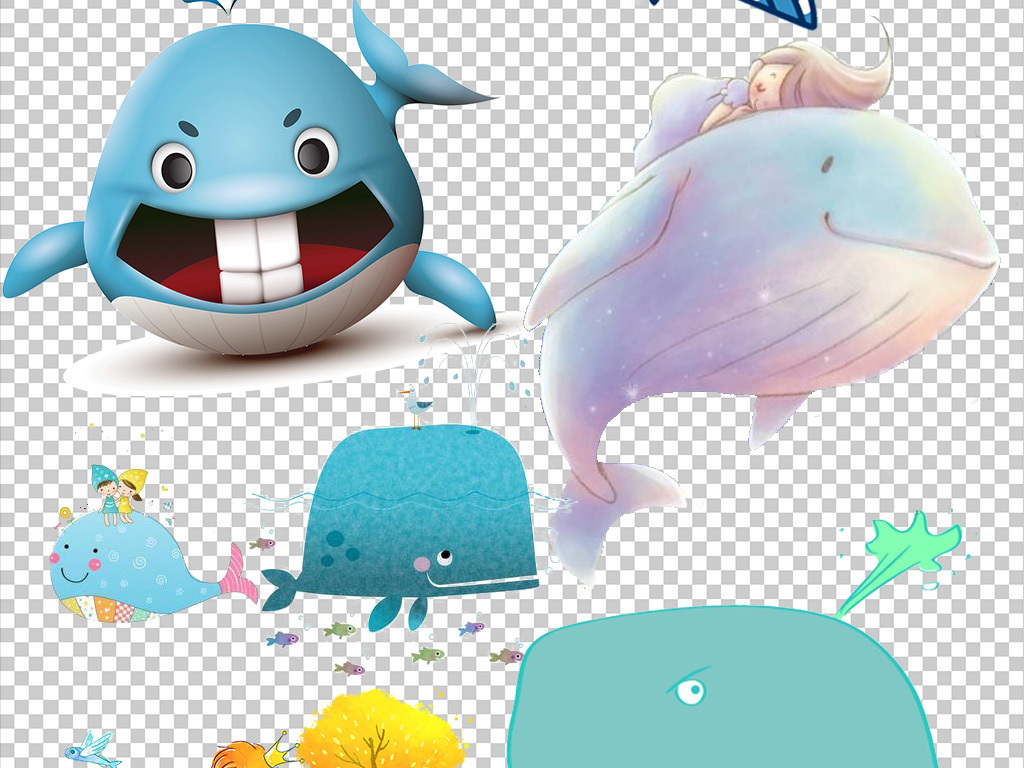Select the flying fish with wings

pyautogui.click(x=92, y=748)
